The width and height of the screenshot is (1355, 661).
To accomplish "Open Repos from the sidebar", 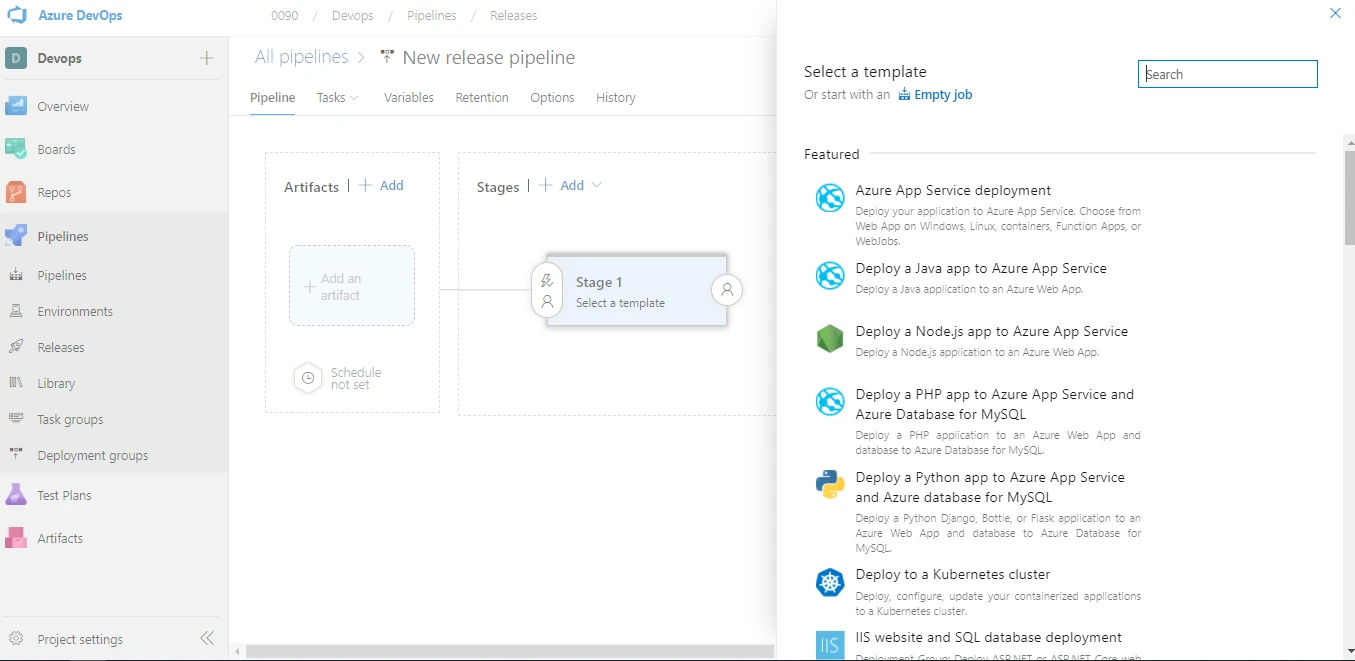I will (x=55, y=192).
